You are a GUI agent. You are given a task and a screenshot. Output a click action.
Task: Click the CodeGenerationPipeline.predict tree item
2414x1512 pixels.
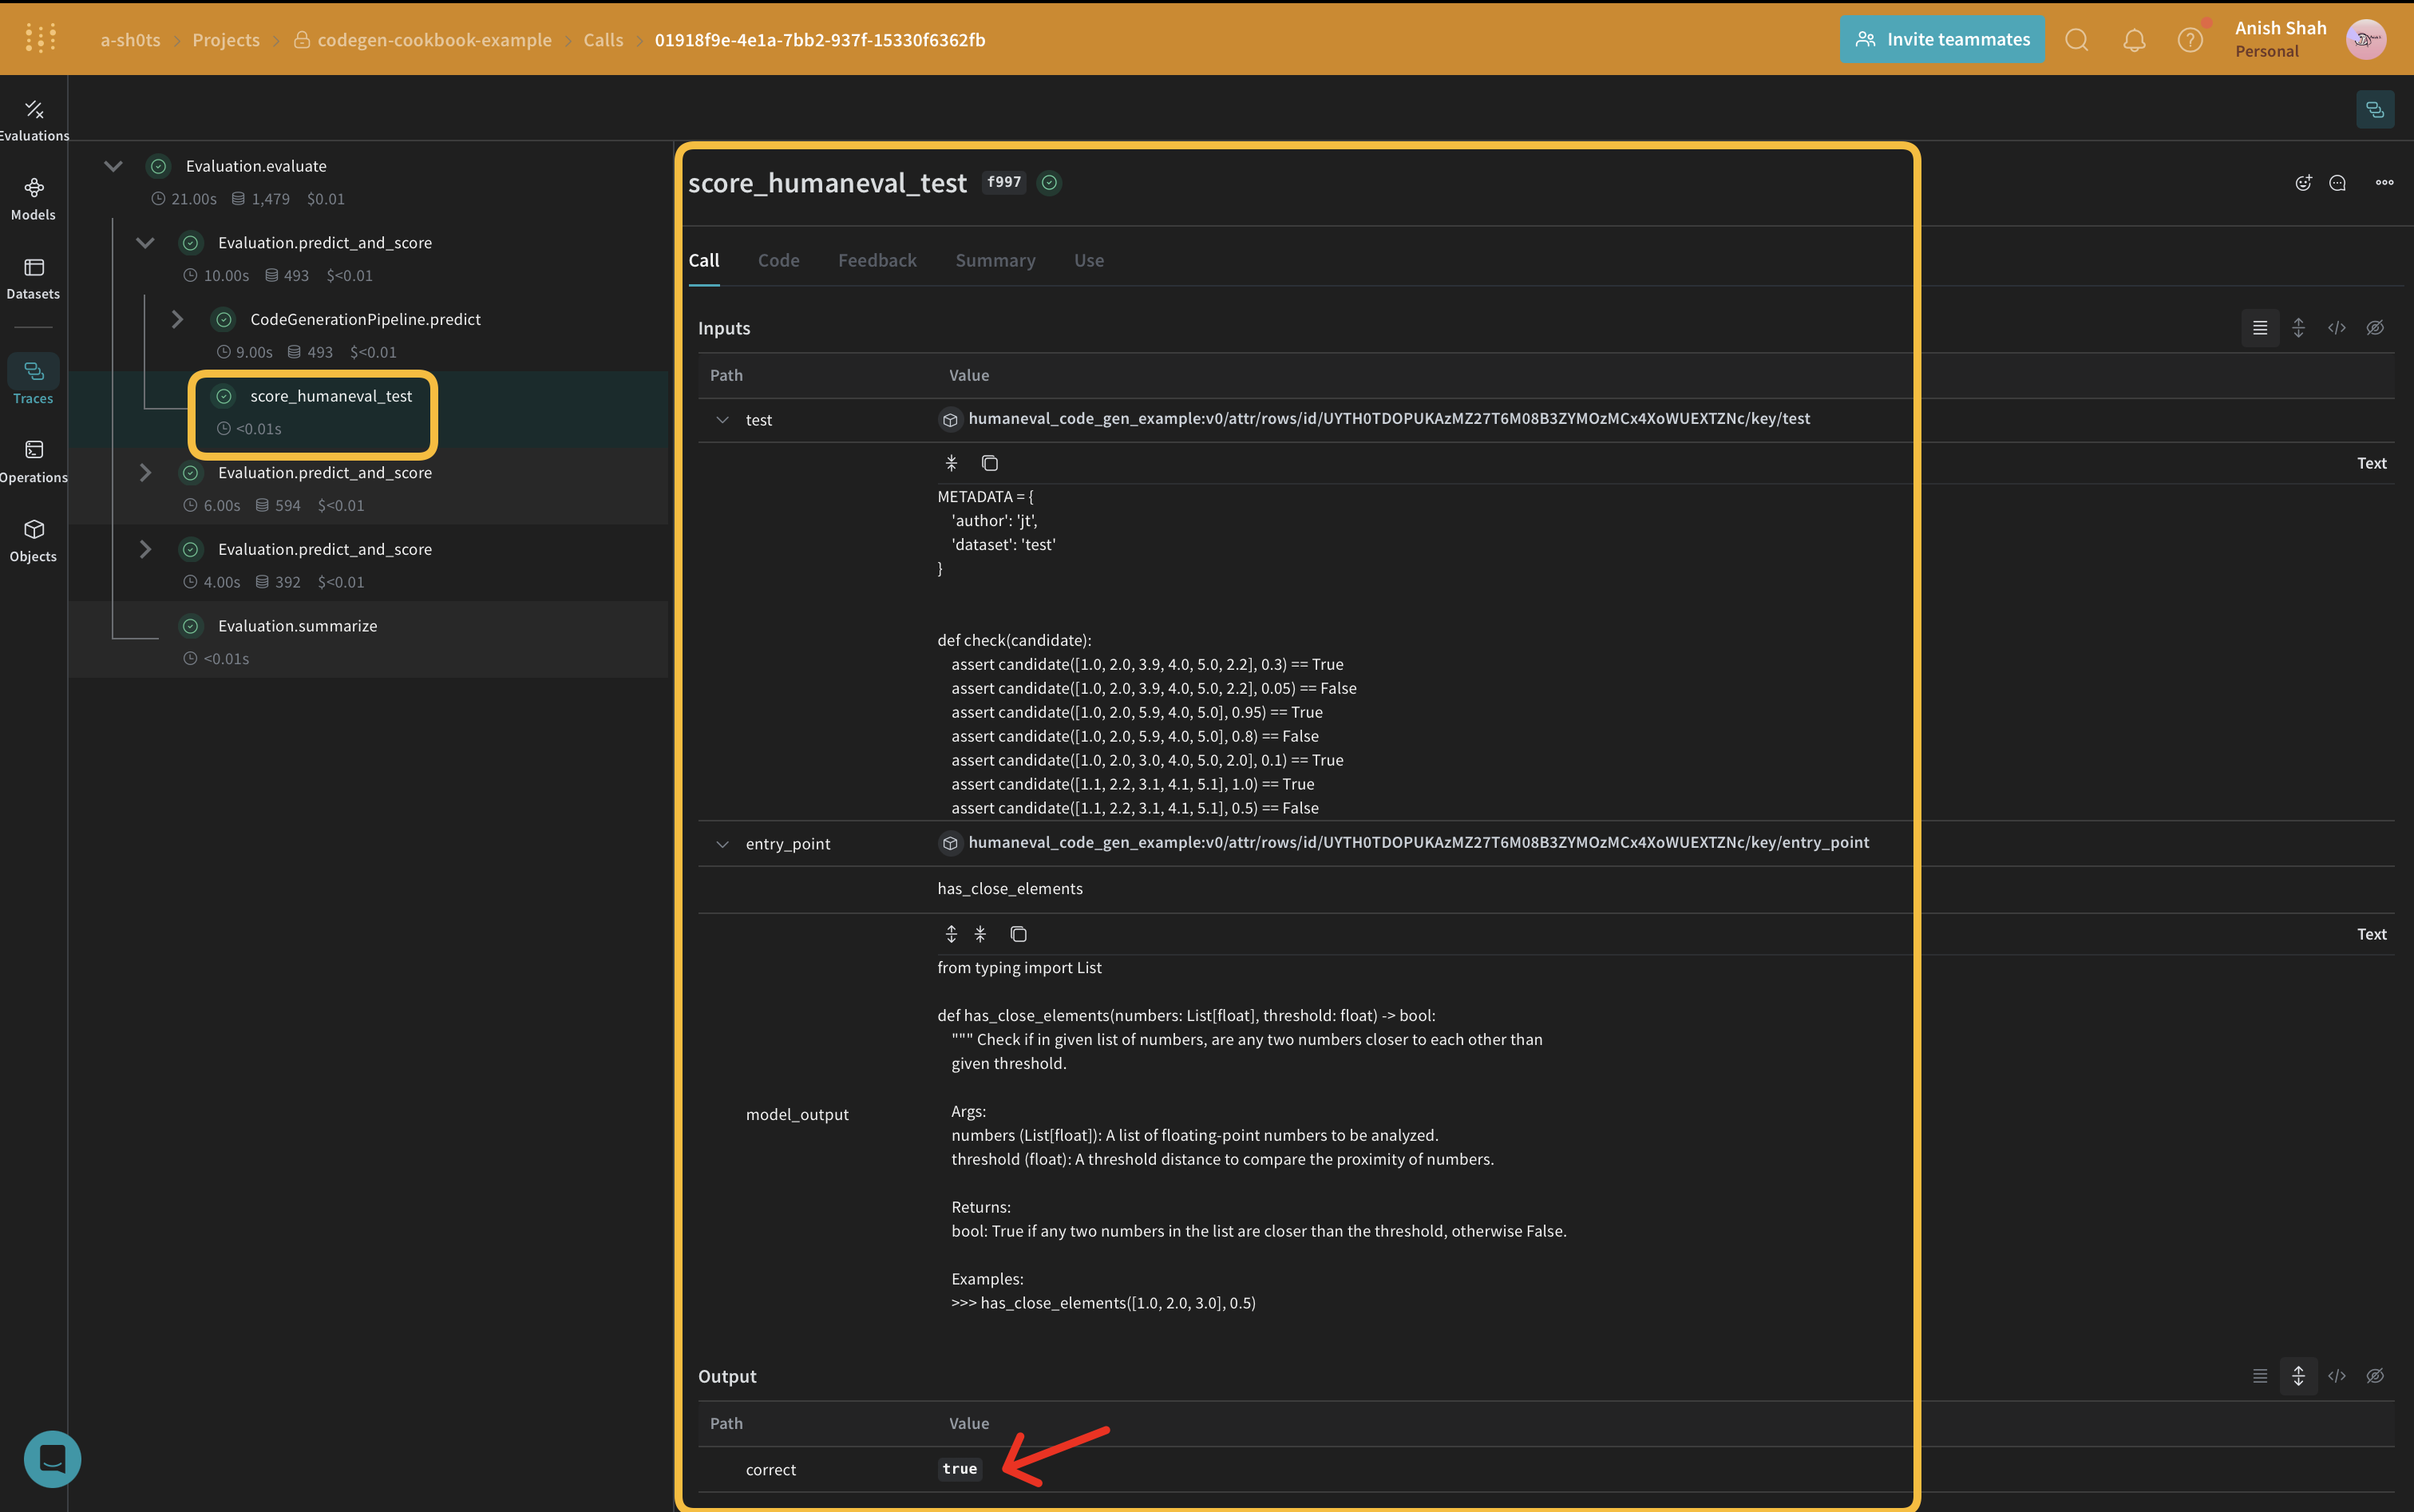(x=366, y=319)
